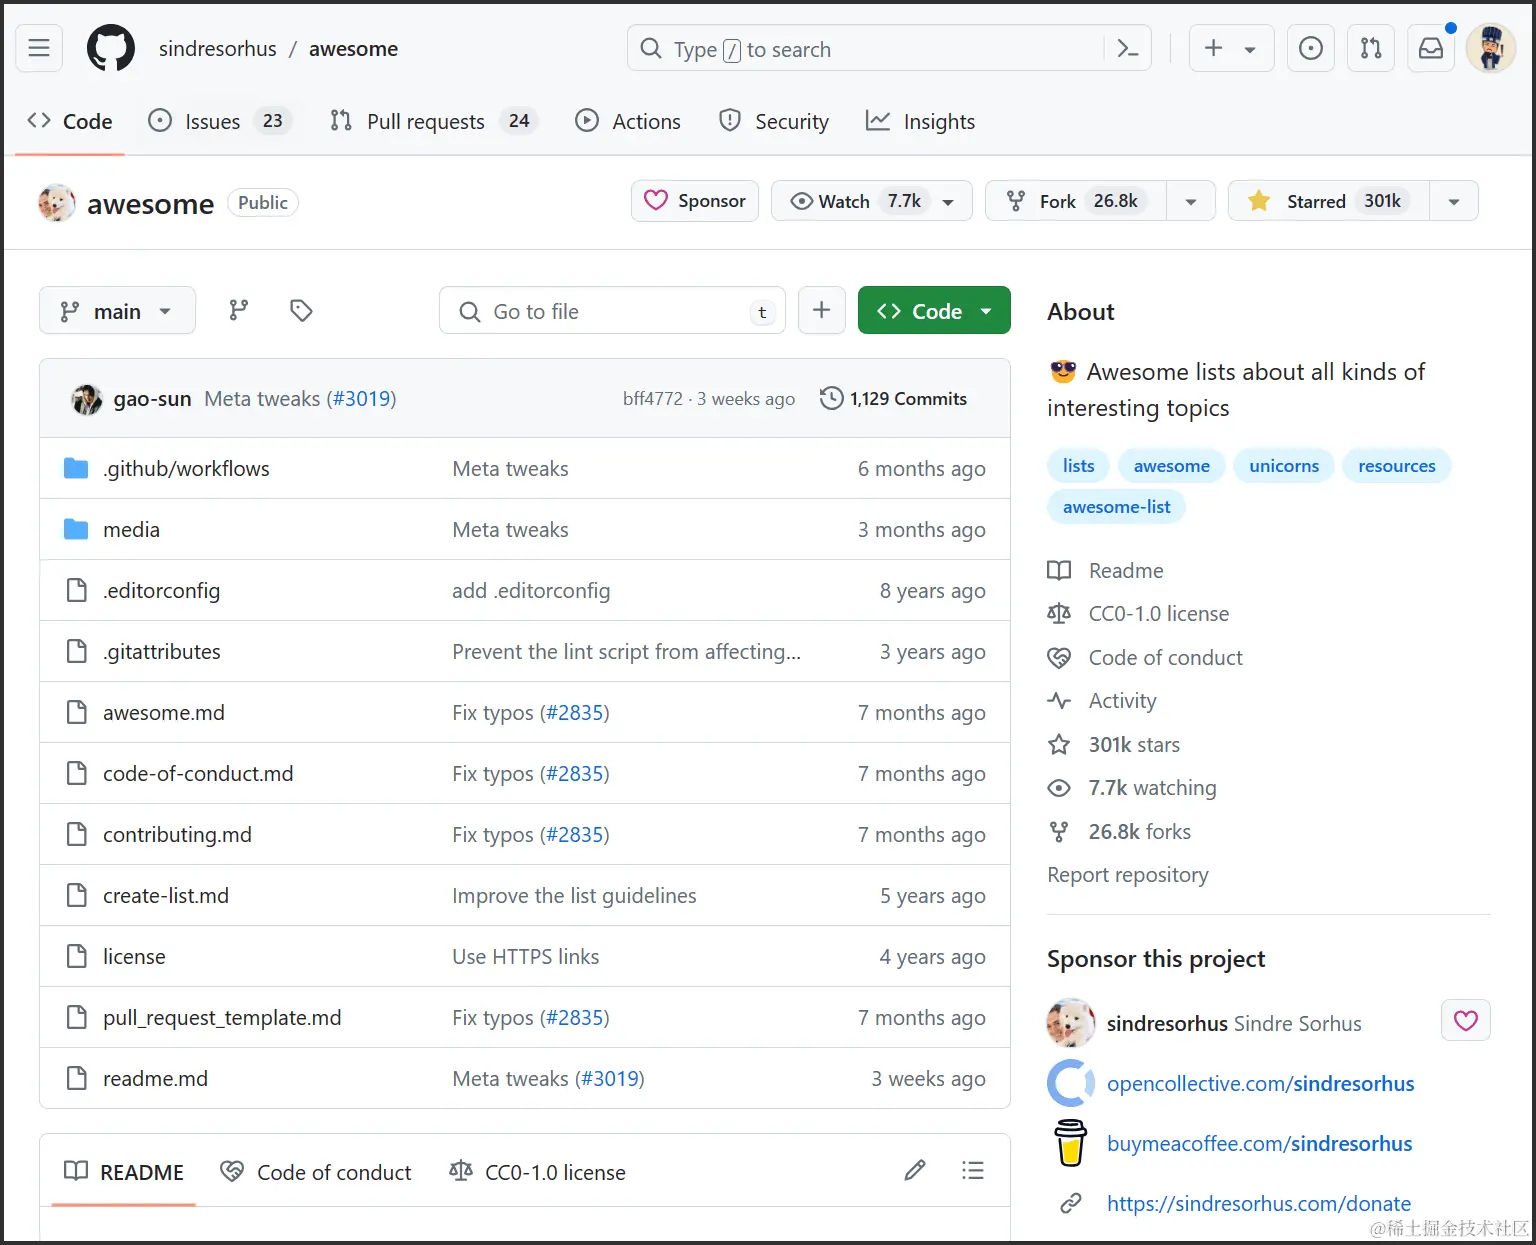The image size is (1536, 1245).
Task: Open the global pull requests icon in header
Action: [1371, 48]
